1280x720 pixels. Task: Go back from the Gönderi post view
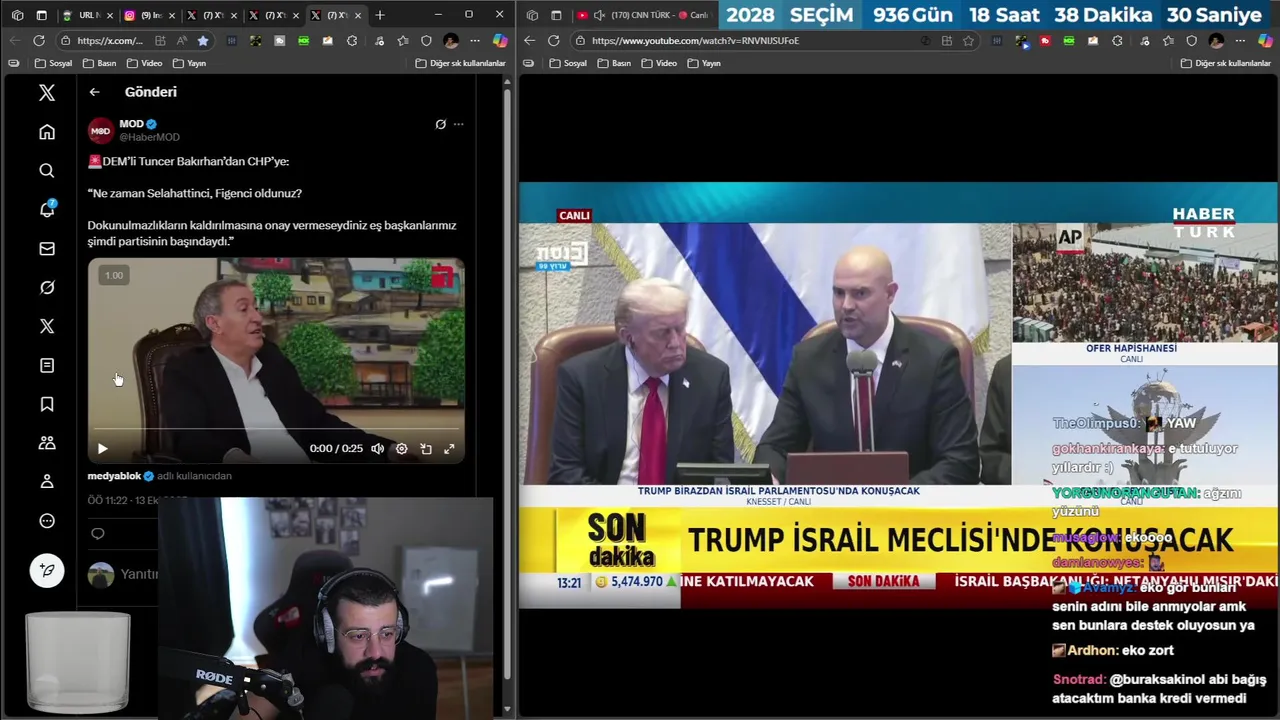(94, 92)
